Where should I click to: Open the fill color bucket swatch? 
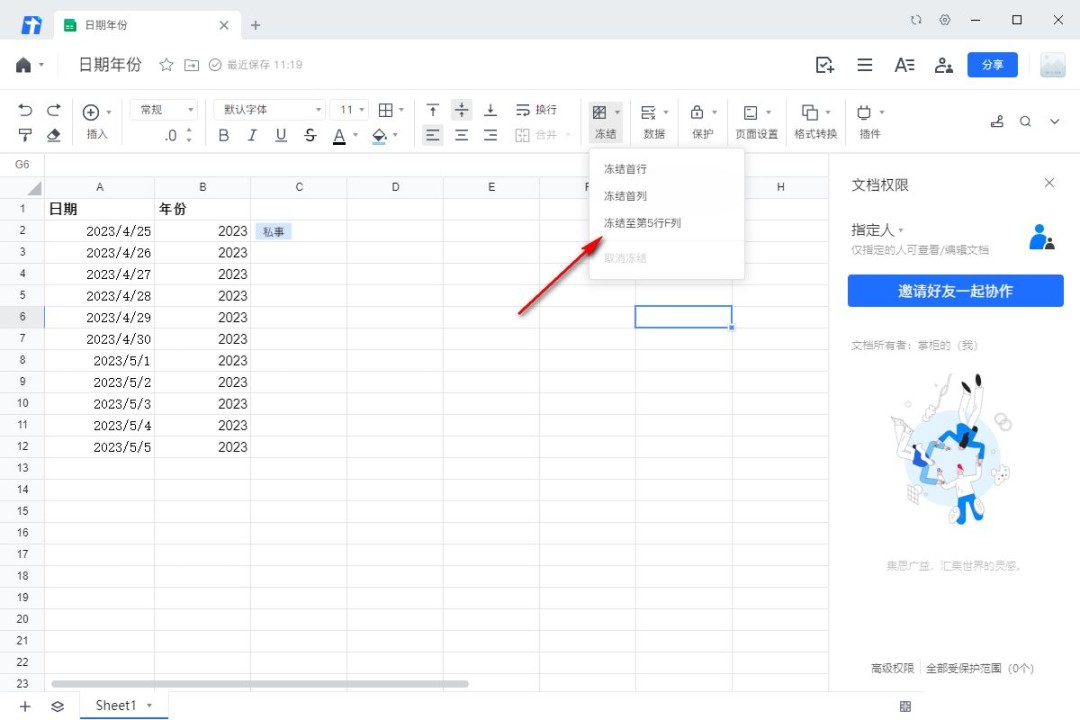(x=380, y=135)
